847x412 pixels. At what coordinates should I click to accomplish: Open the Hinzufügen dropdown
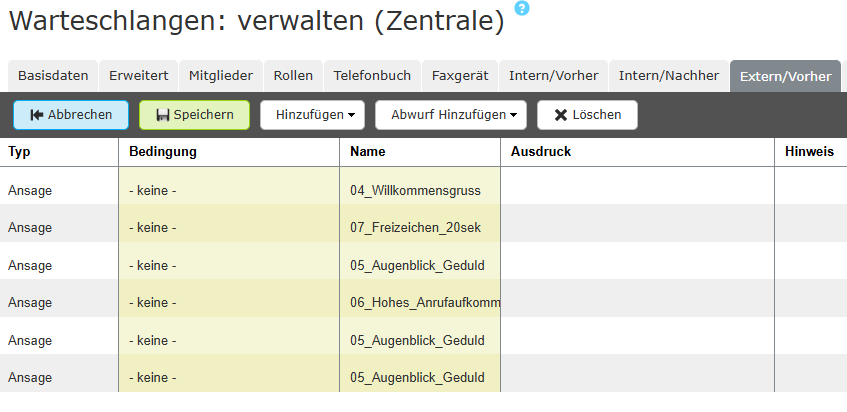312,115
